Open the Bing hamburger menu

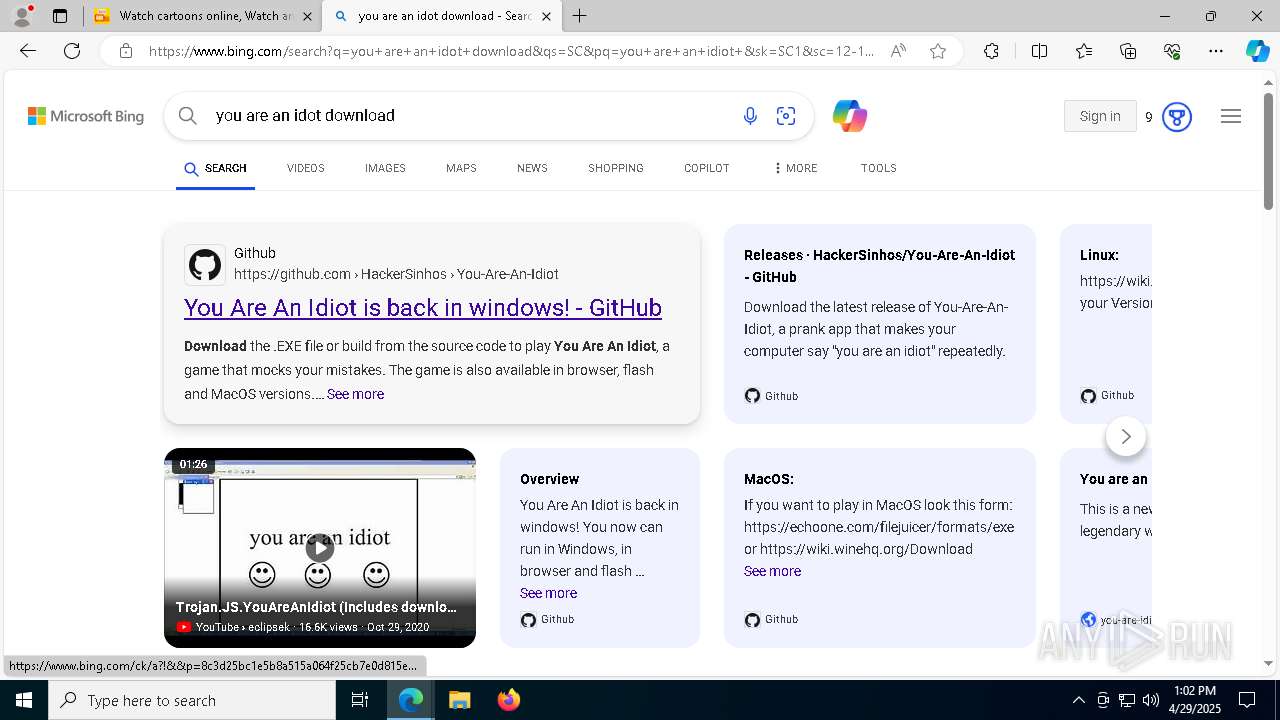[1231, 116]
